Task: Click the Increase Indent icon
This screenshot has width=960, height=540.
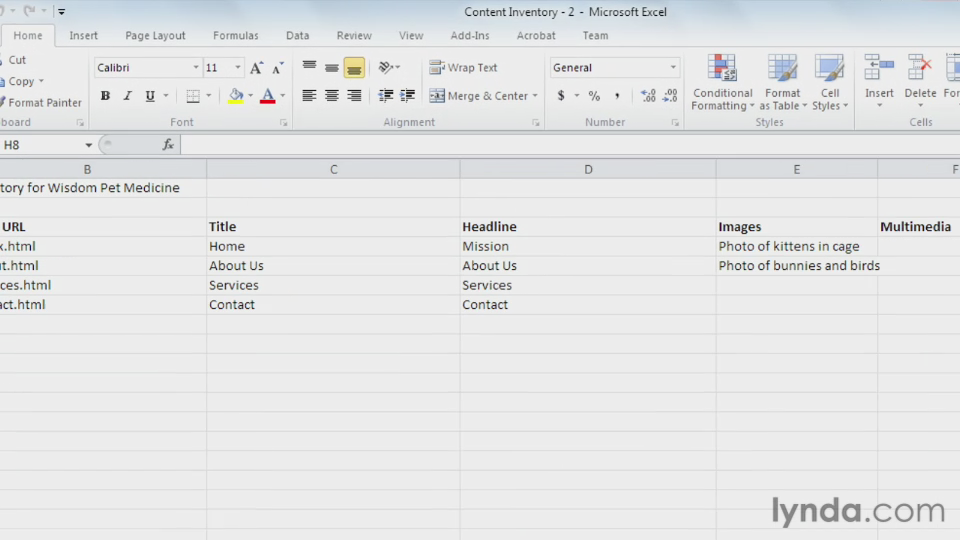Action: [407, 96]
